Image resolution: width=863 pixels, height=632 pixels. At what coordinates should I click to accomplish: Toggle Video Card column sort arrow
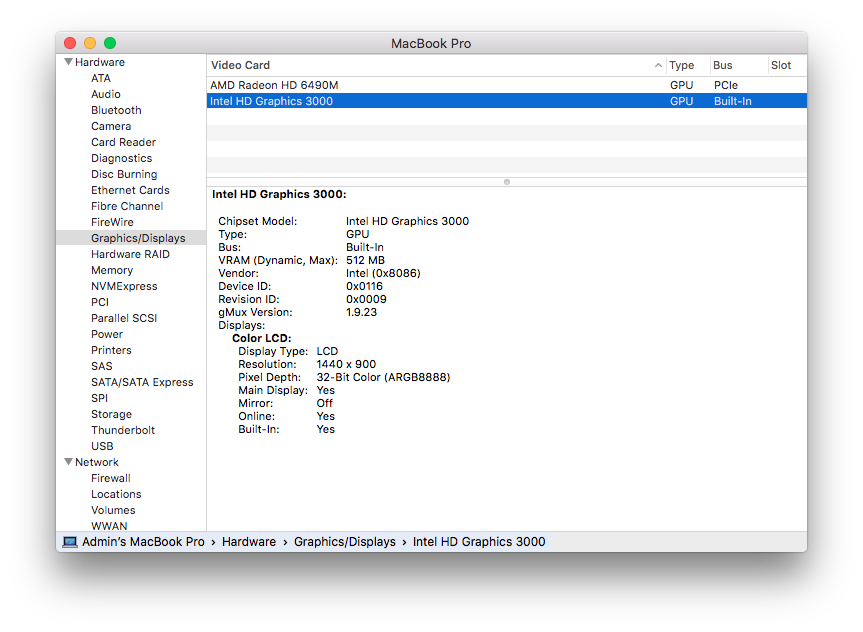coord(658,65)
